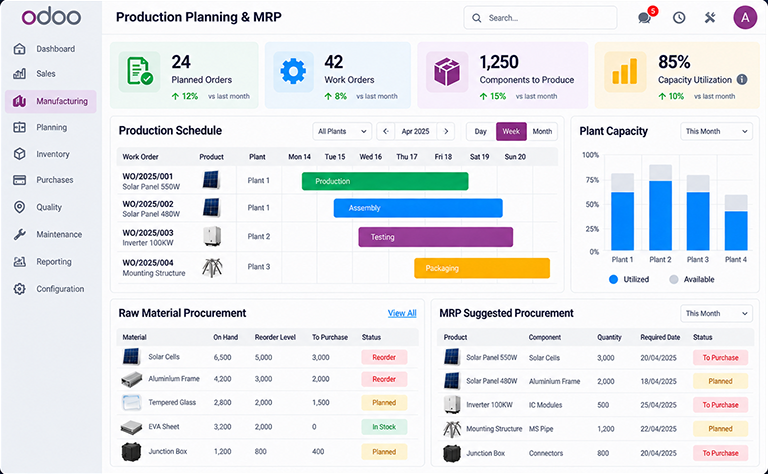Select work order WO/2025/003
The height and width of the screenshot is (474, 768).
pos(147,233)
